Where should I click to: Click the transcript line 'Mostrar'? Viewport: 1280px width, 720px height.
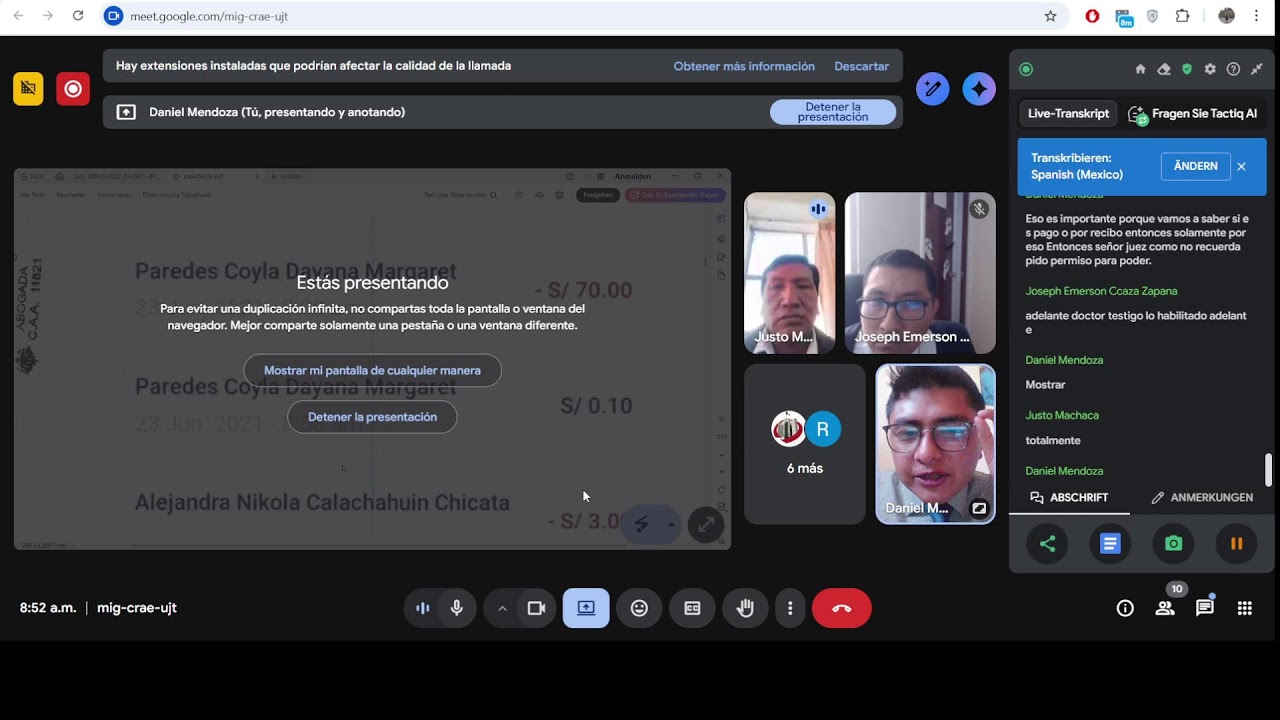pyautogui.click(x=1045, y=384)
